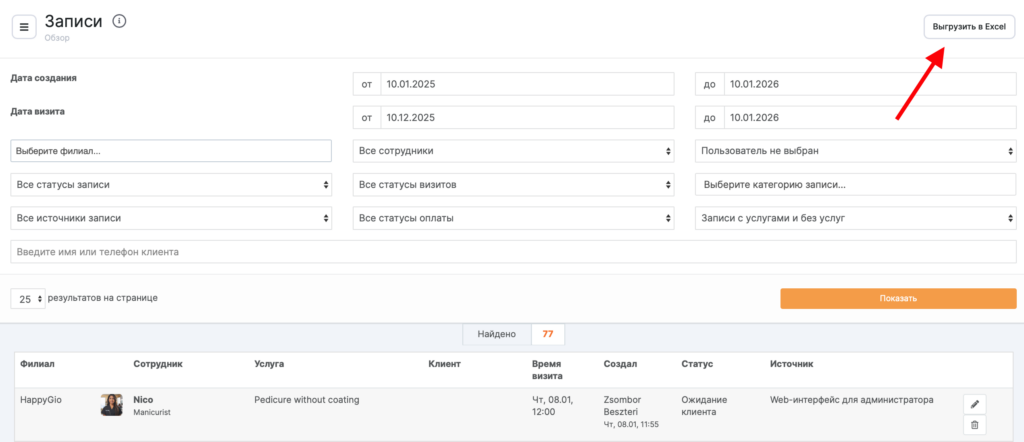Delete the record using trash icon

[x=976, y=426]
